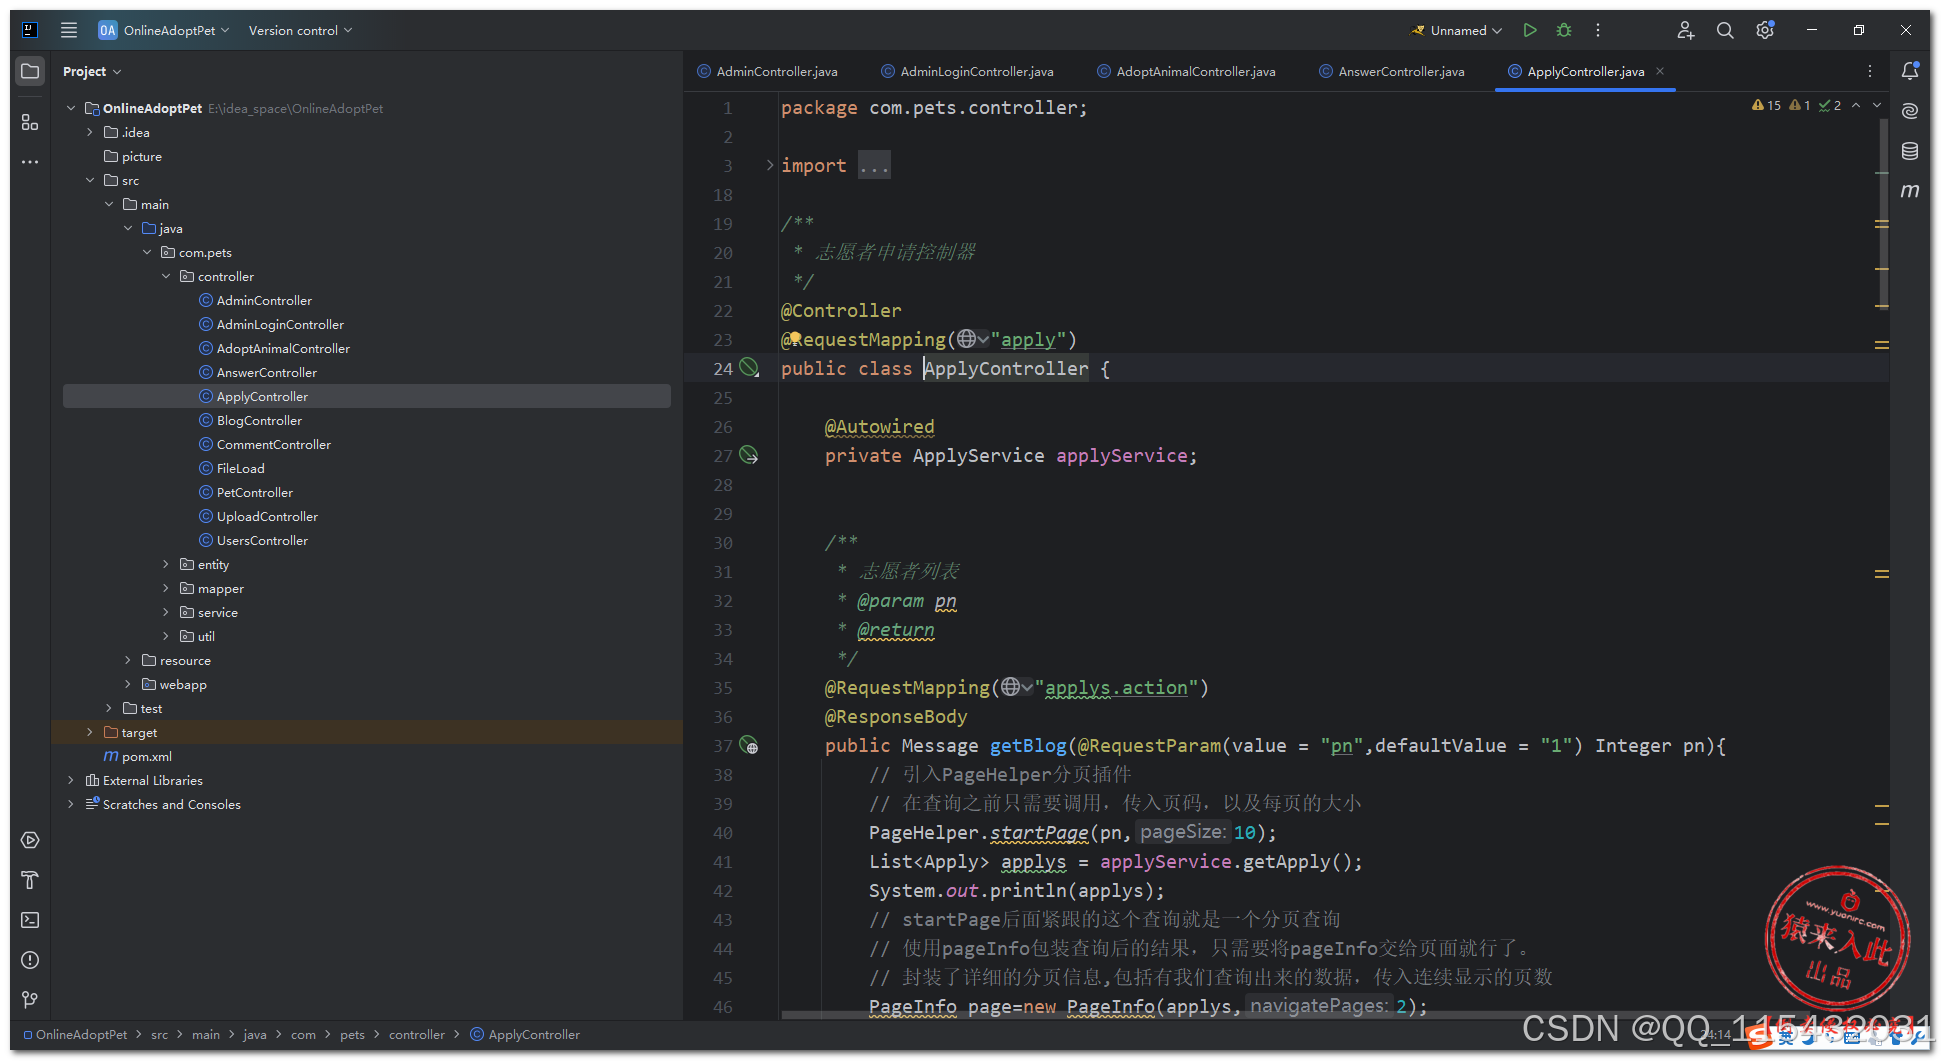Open the URL globe dropdown for "applys.action" mapping
Screen dimensions: 1941x1061
tap(1017, 687)
